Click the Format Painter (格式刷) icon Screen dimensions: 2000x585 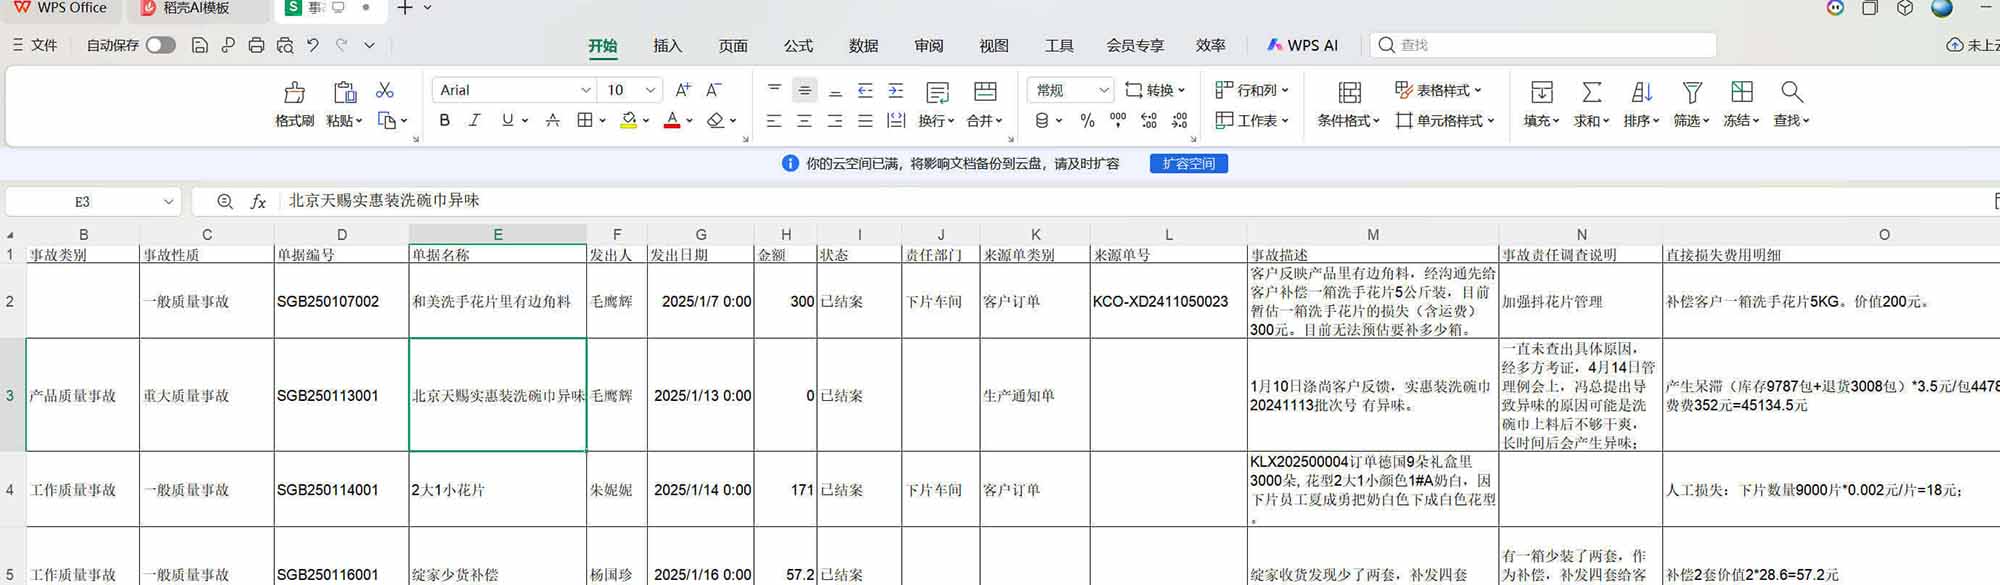pos(294,93)
